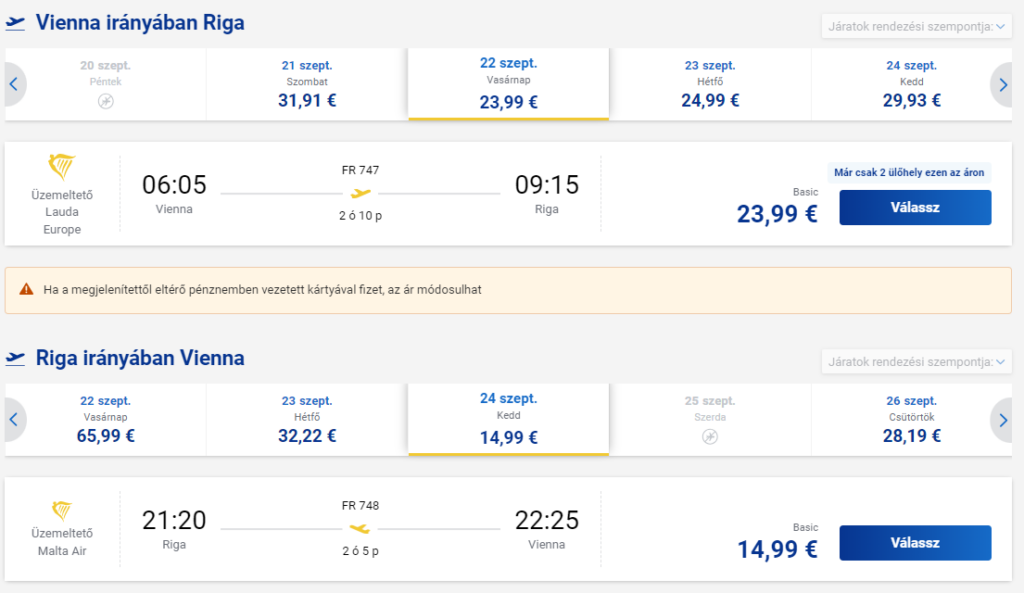Click Ryanair harp logo on Lauda Europe flight

pos(62,167)
